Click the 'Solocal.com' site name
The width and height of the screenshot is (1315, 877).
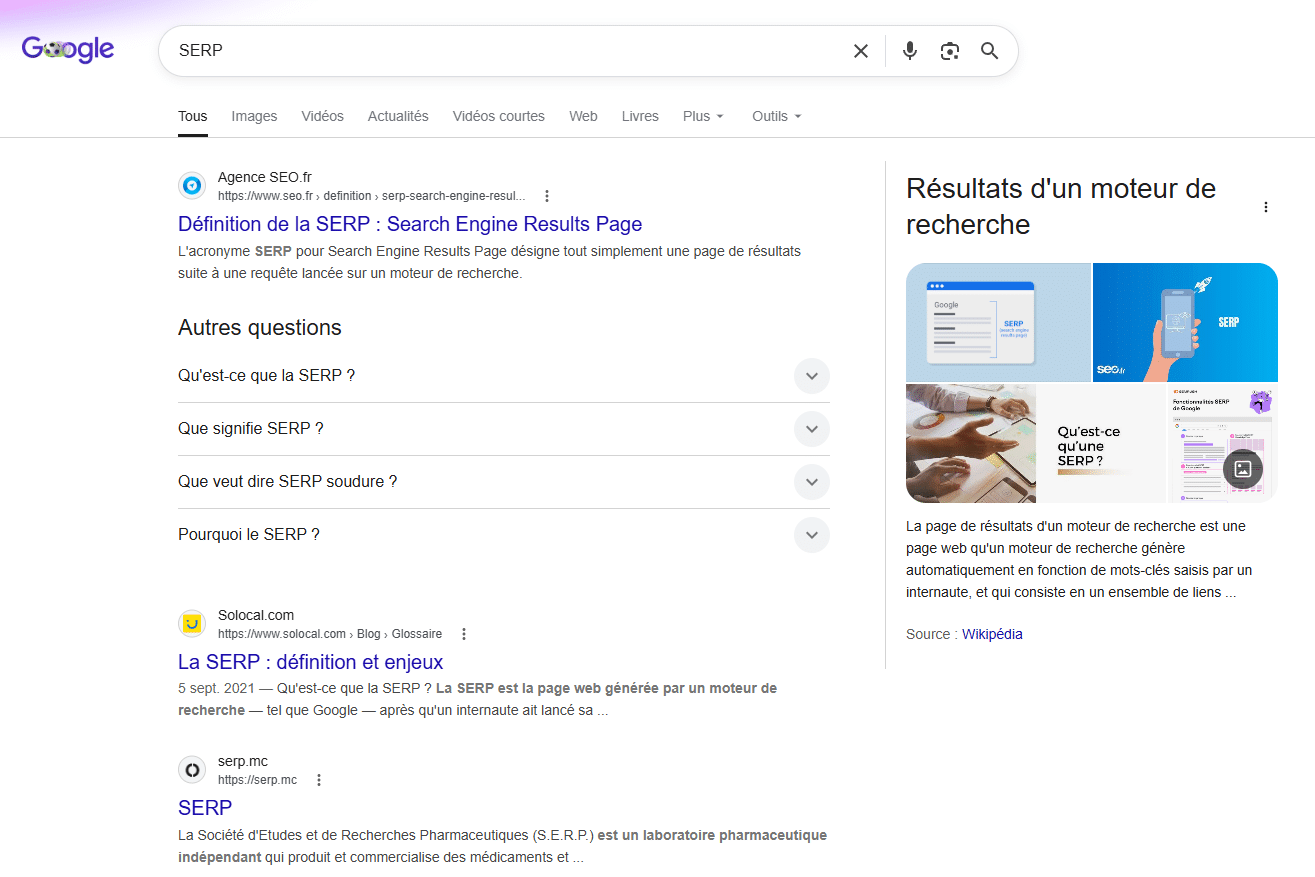(x=256, y=615)
